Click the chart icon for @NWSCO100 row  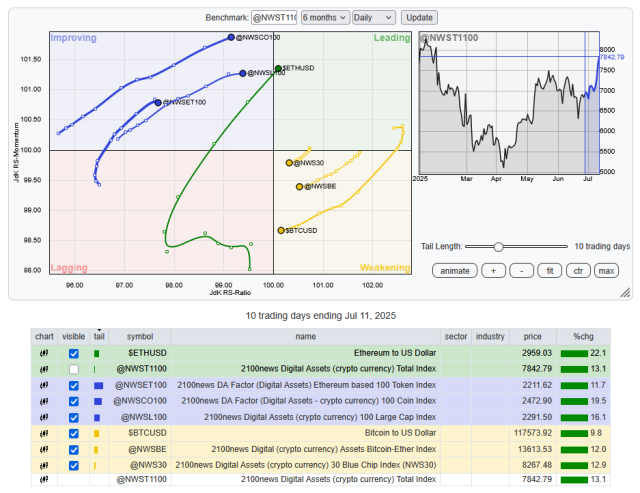coord(45,401)
